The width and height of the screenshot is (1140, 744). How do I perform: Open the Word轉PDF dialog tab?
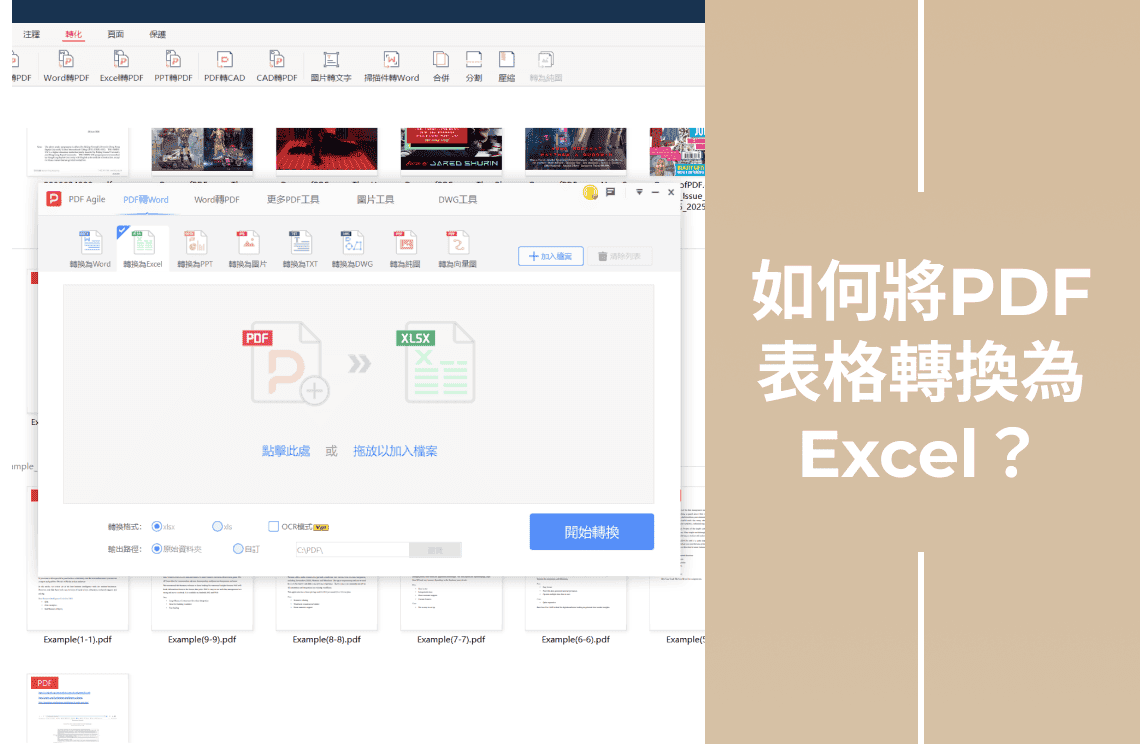click(x=217, y=200)
